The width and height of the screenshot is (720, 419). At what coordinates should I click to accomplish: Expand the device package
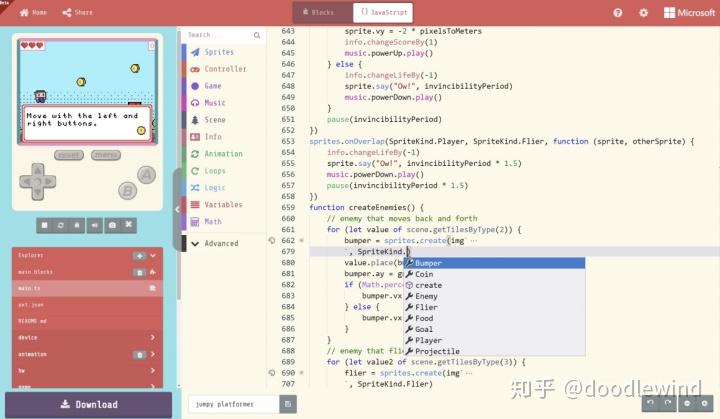[x=87, y=338]
